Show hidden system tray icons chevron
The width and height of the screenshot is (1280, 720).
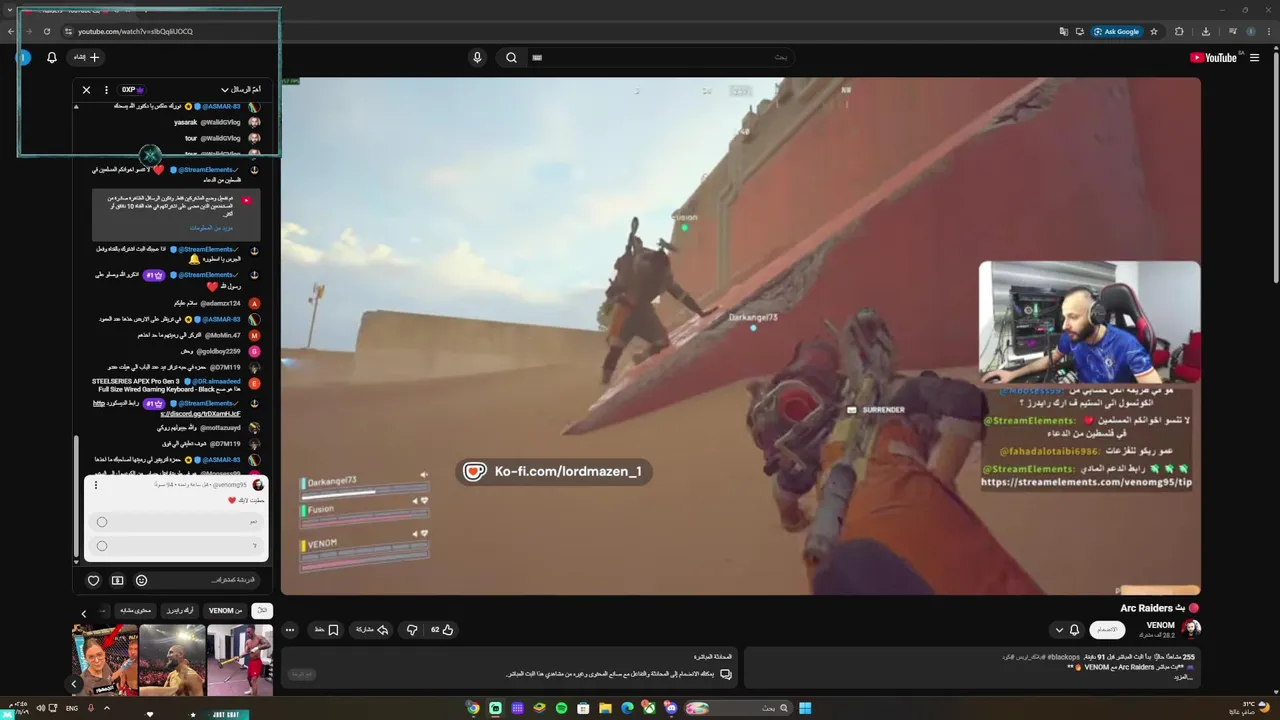point(107,708)
